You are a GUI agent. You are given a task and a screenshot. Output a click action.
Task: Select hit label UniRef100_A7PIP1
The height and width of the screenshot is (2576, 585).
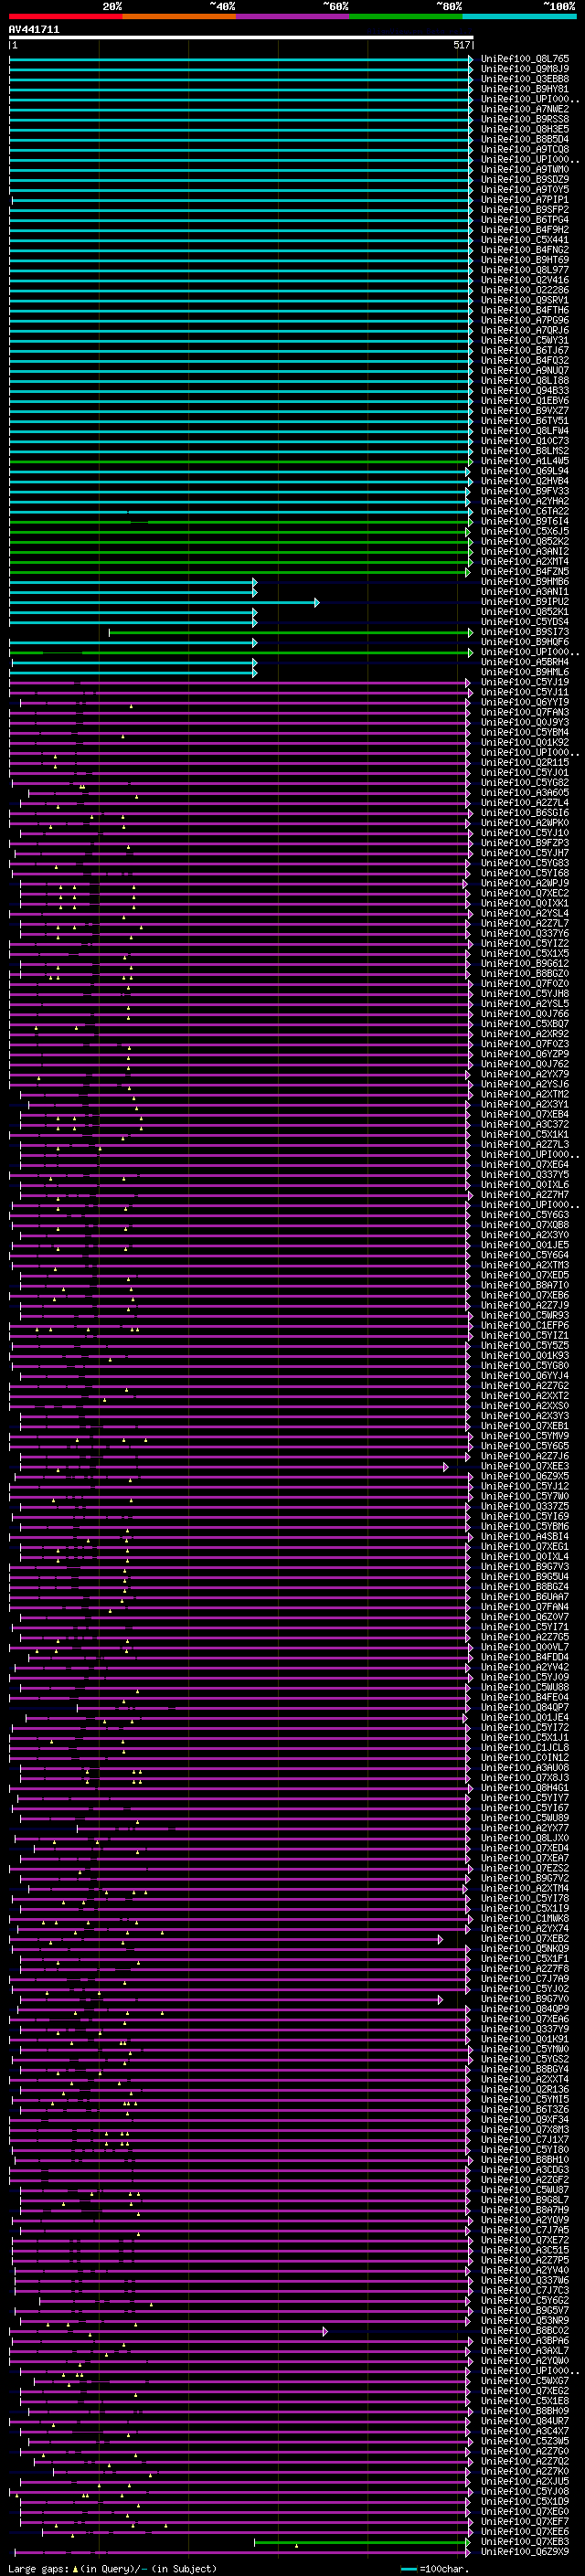[x=525, y=200]
